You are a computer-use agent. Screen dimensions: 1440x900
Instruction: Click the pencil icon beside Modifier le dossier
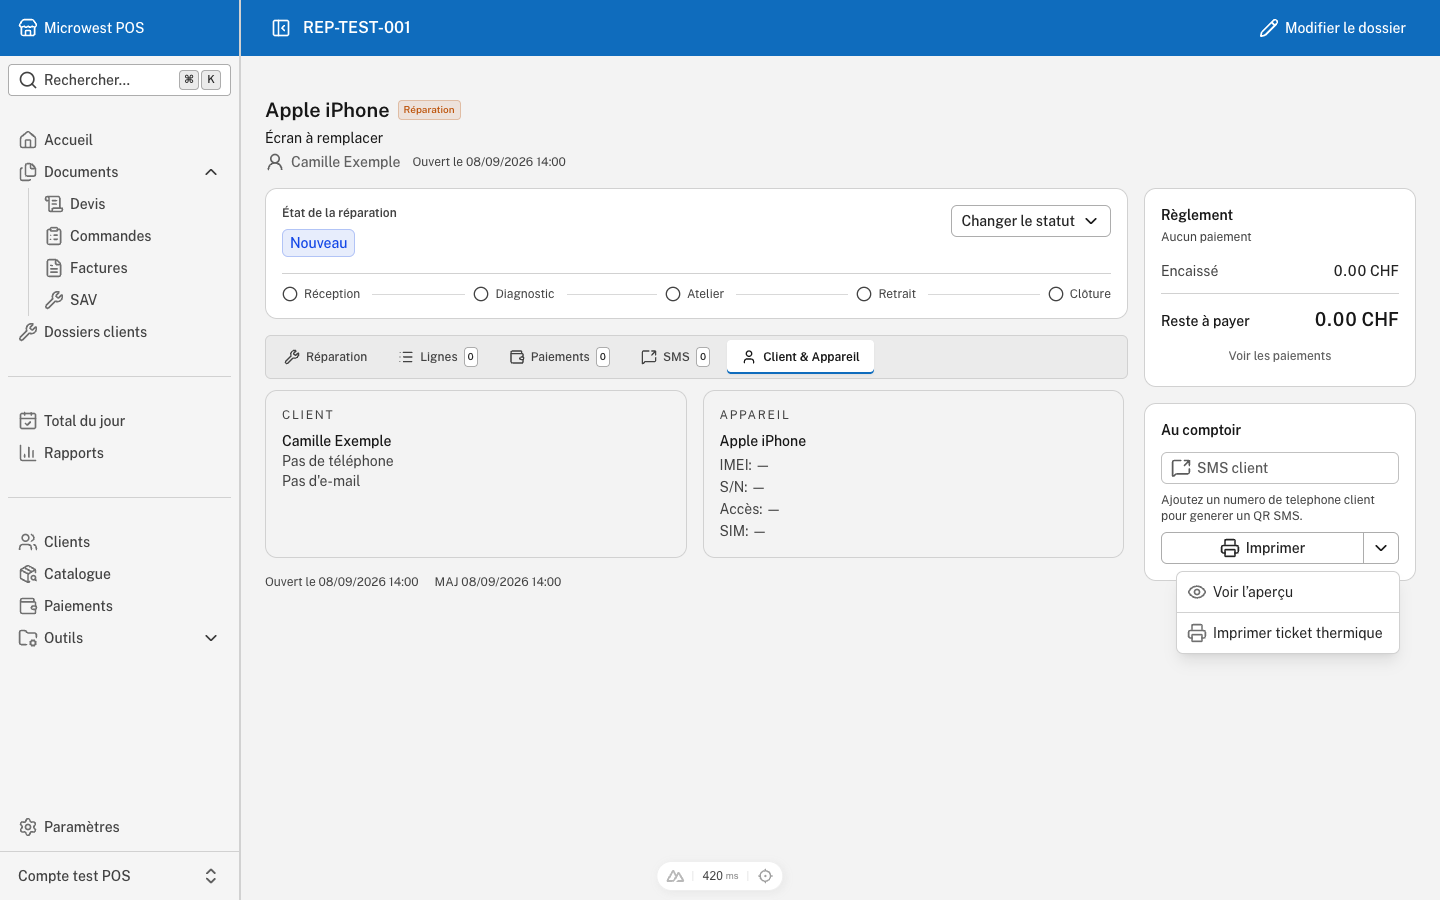coord(1268,28)
